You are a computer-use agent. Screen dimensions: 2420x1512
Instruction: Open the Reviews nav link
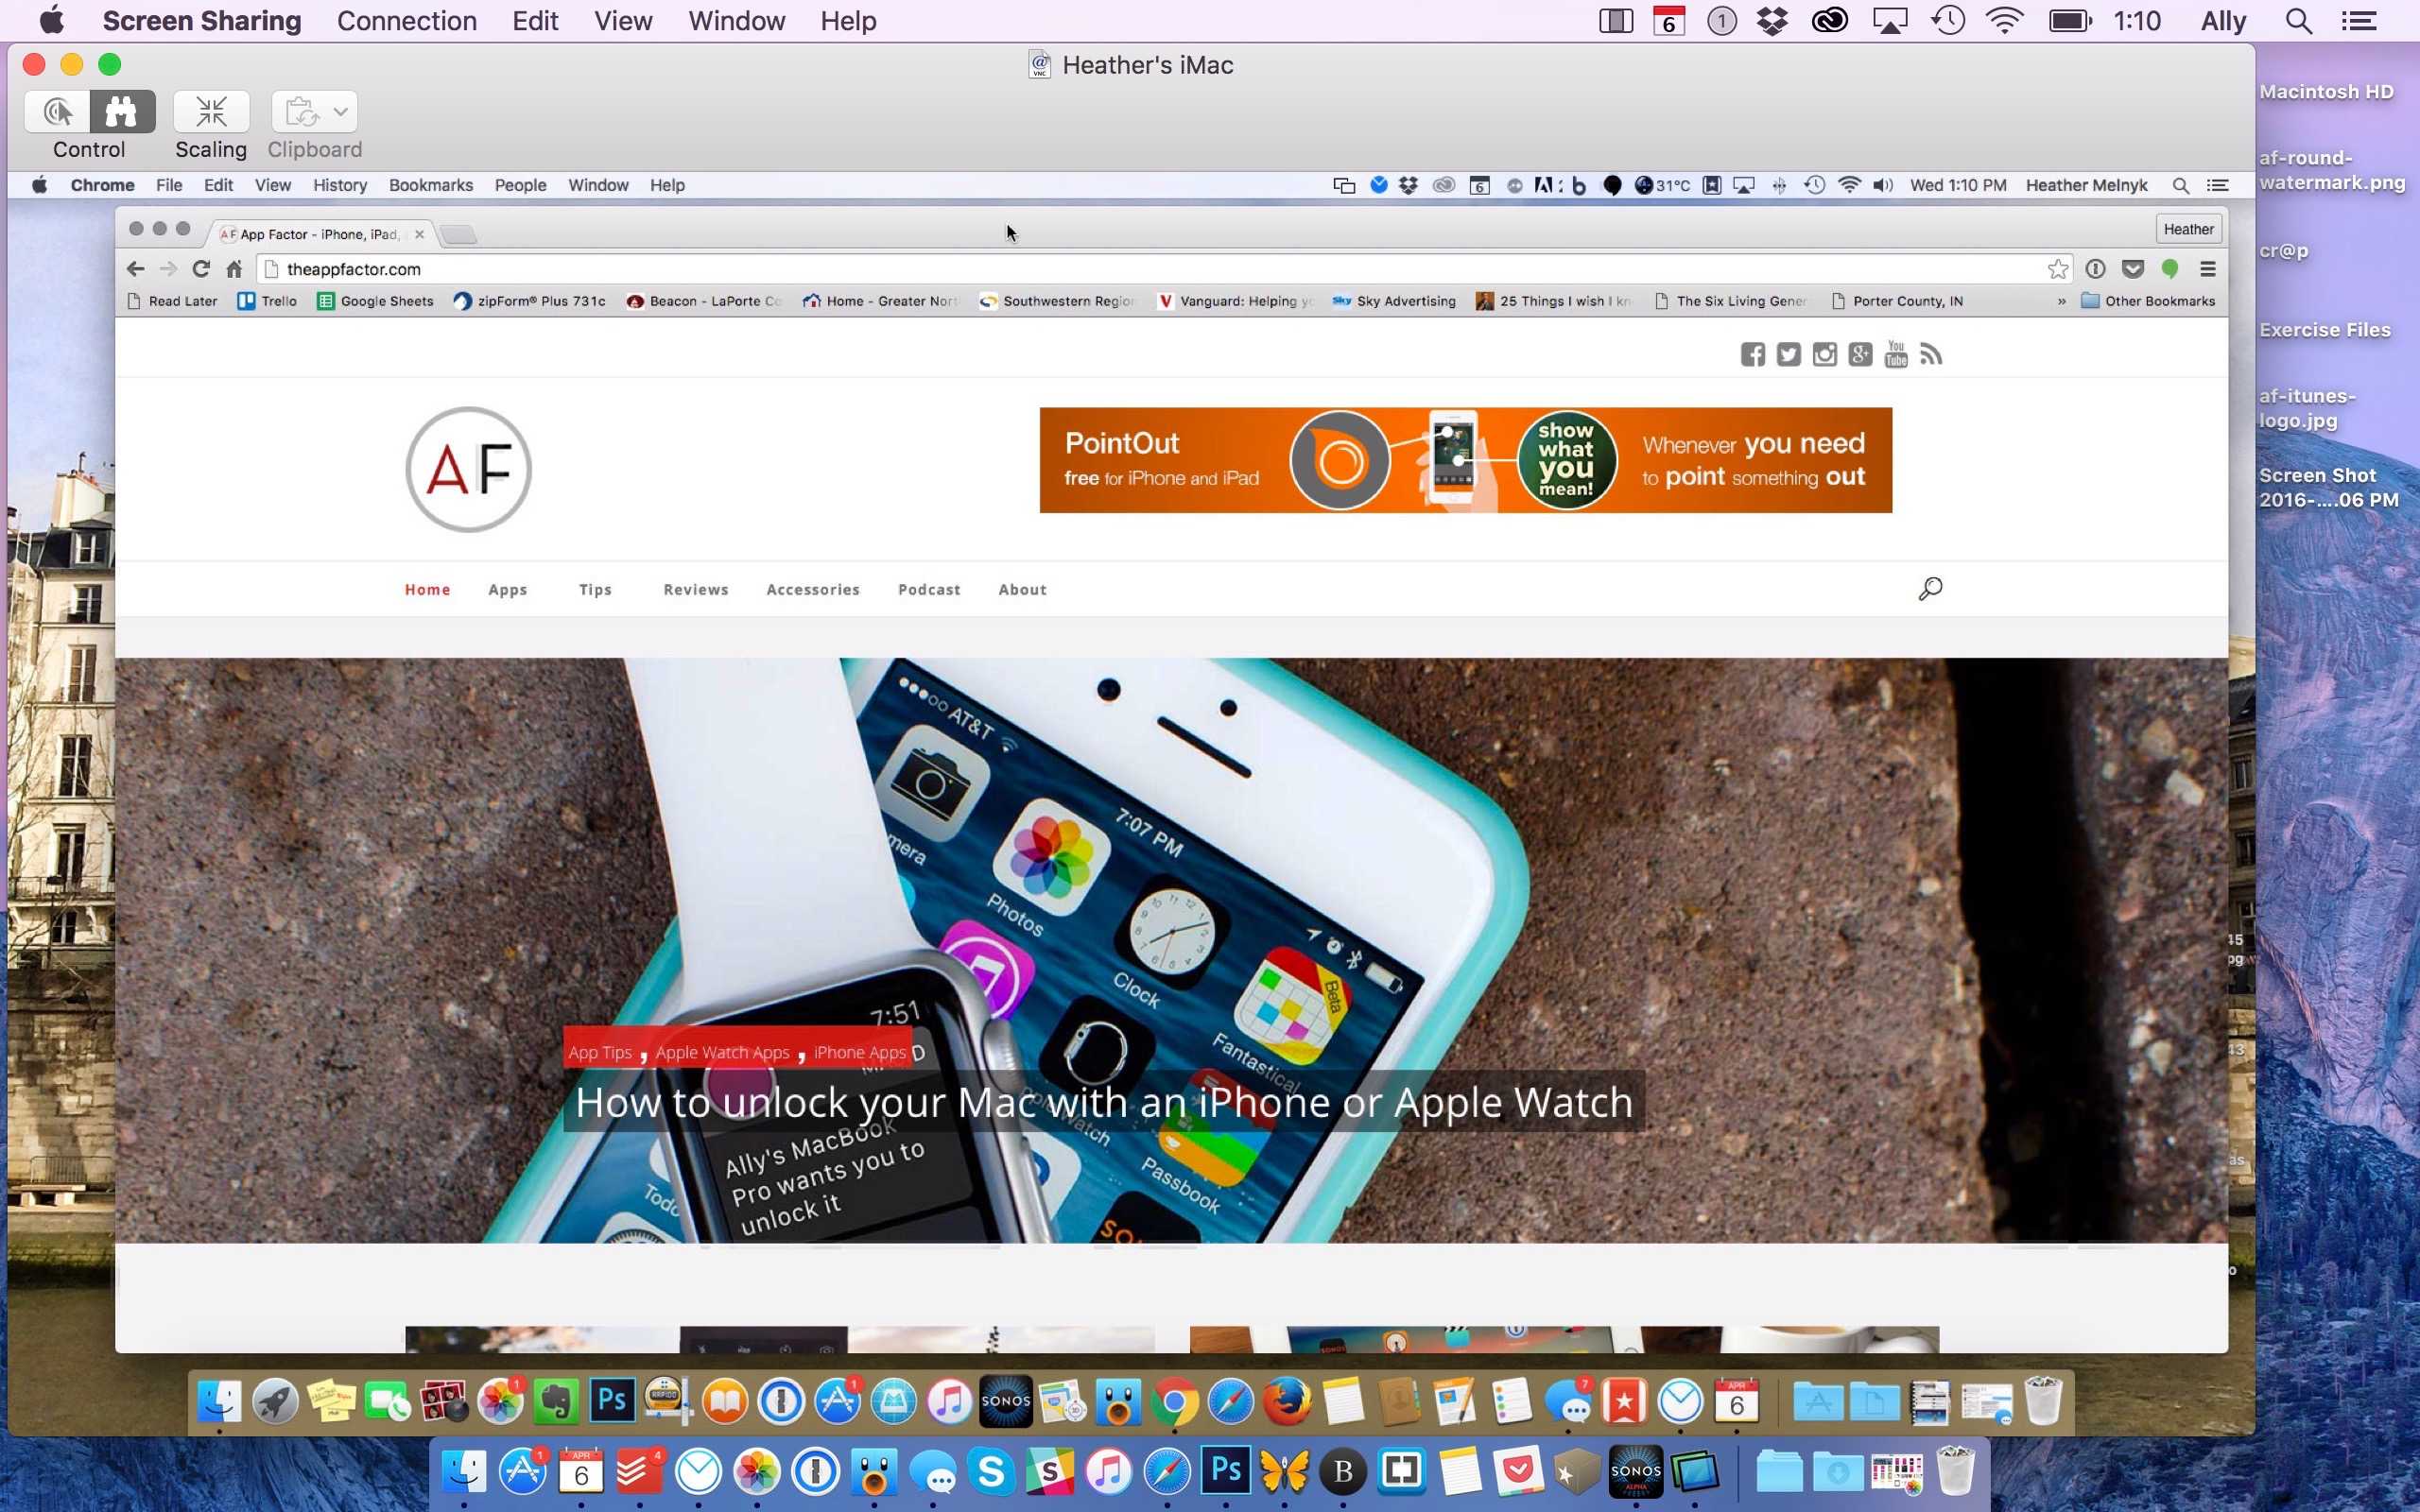click(x=695, y=590)
